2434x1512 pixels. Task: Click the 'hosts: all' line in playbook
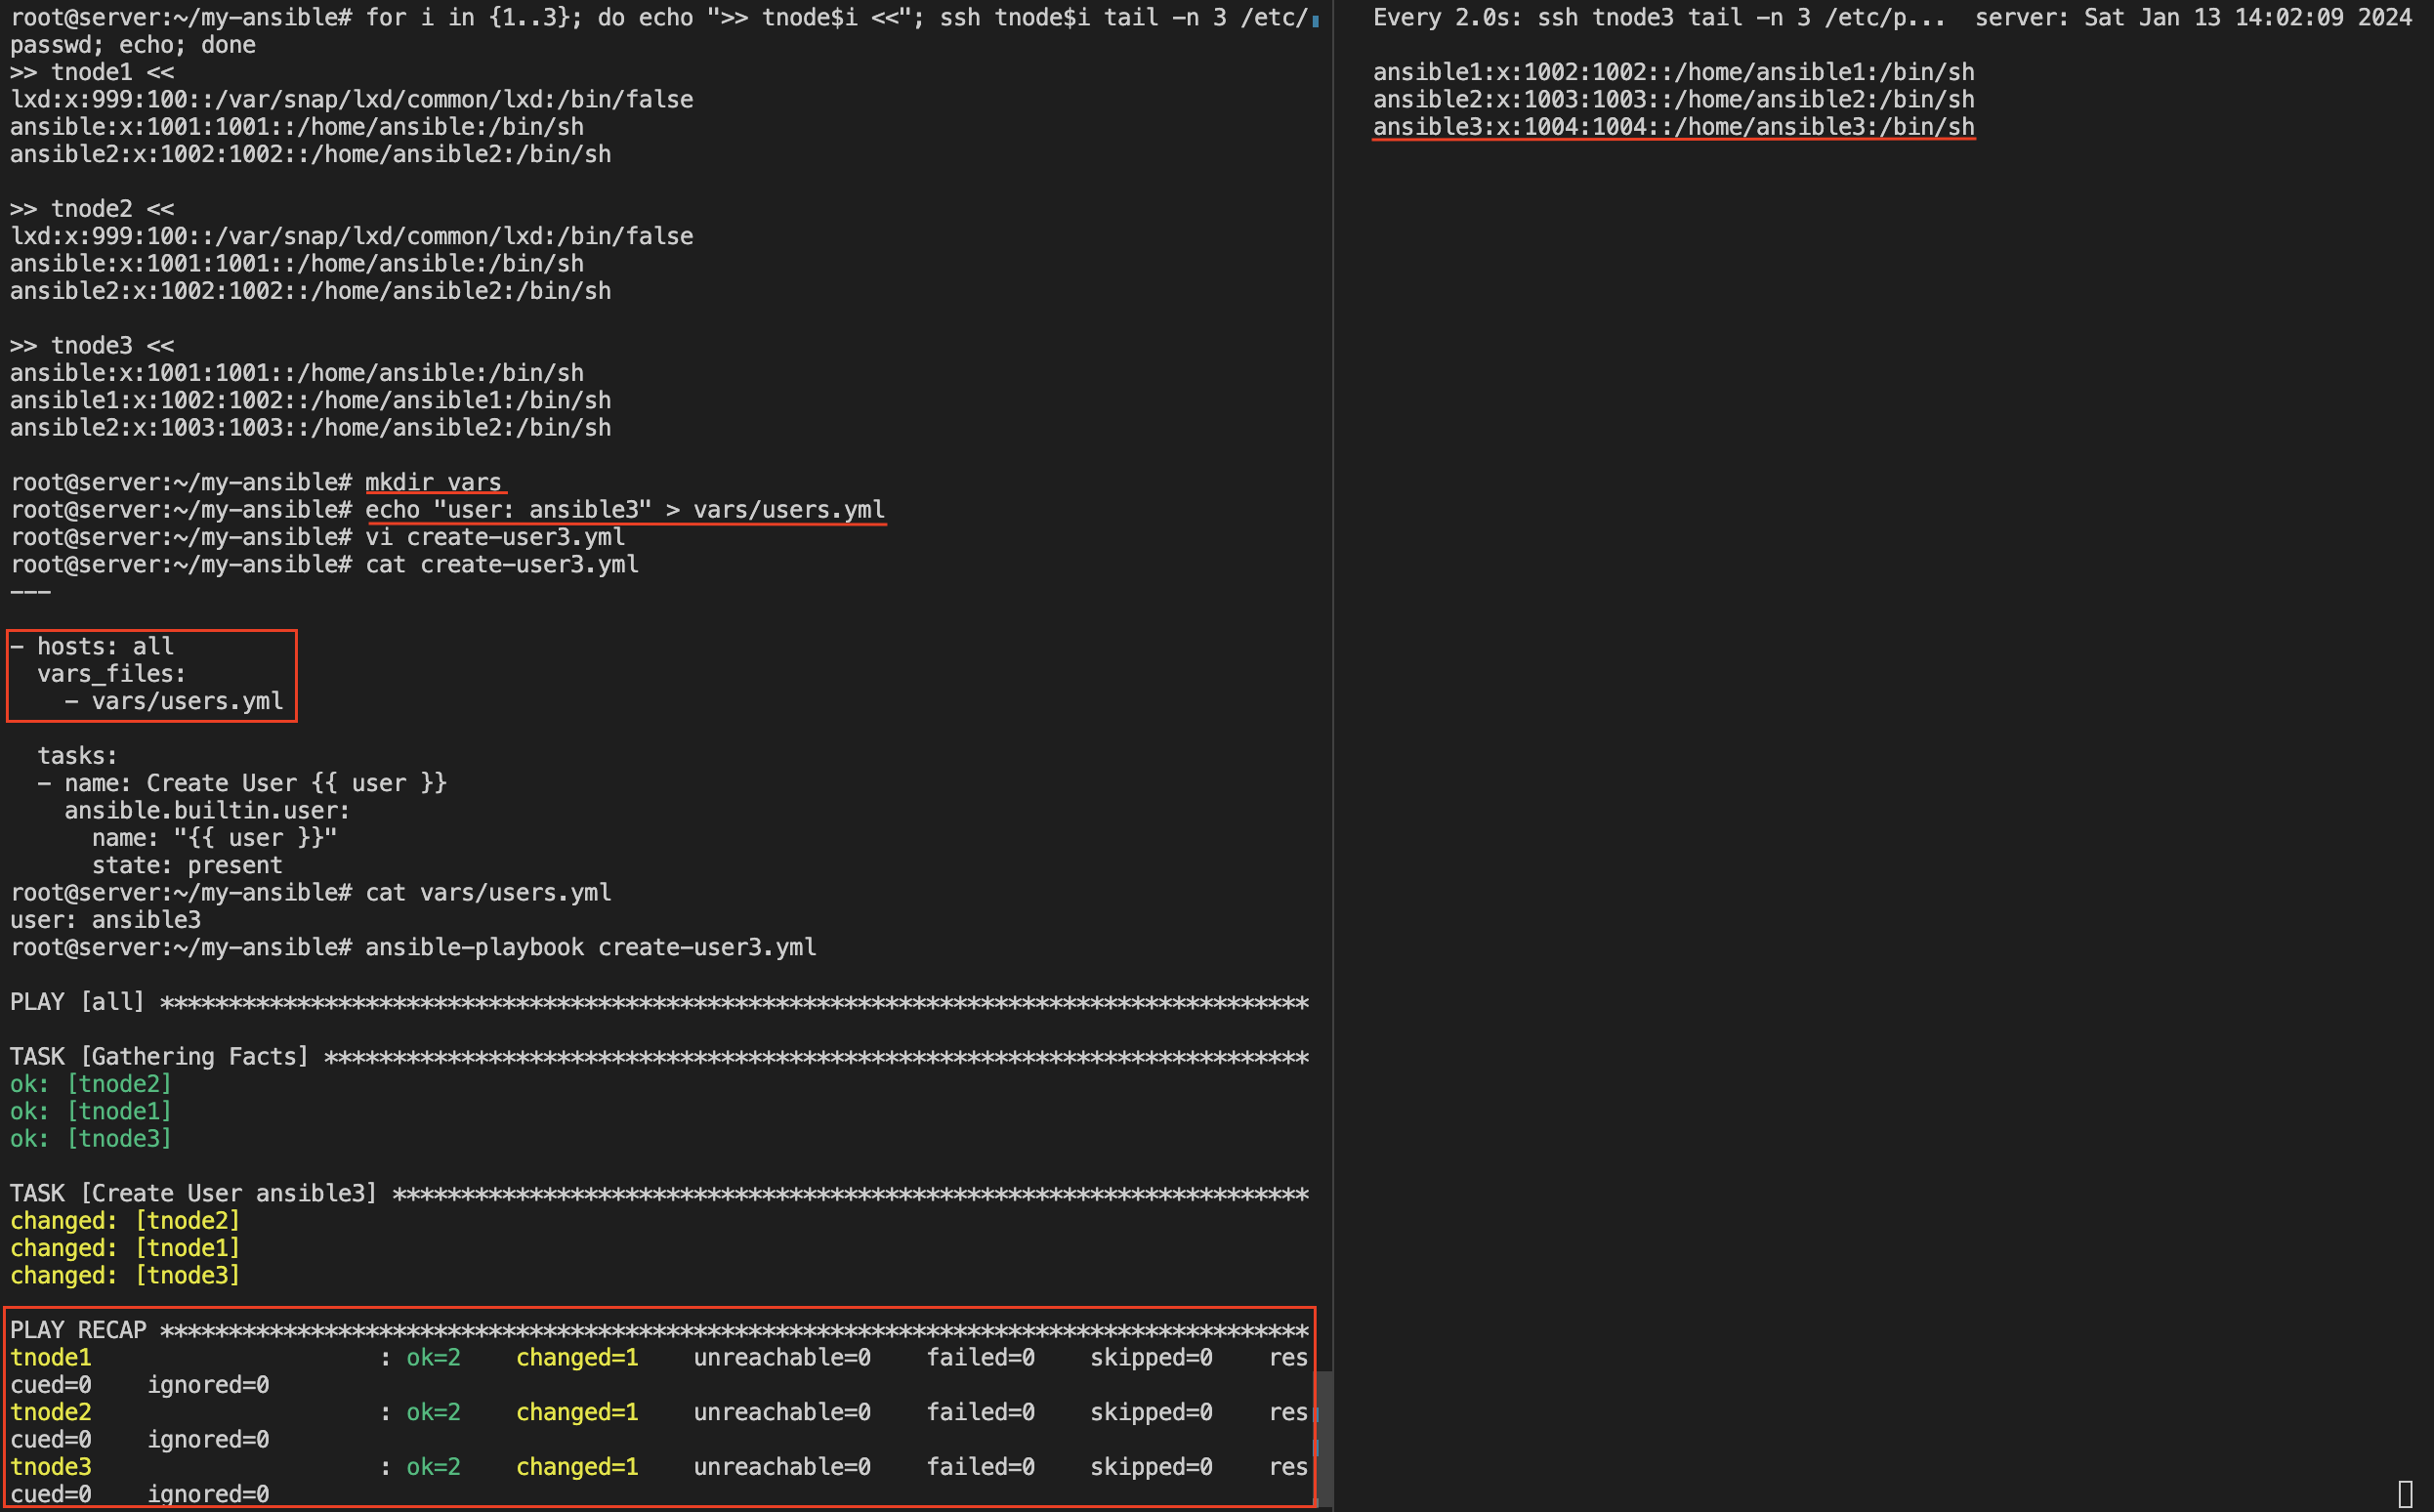tap(104, 647)
